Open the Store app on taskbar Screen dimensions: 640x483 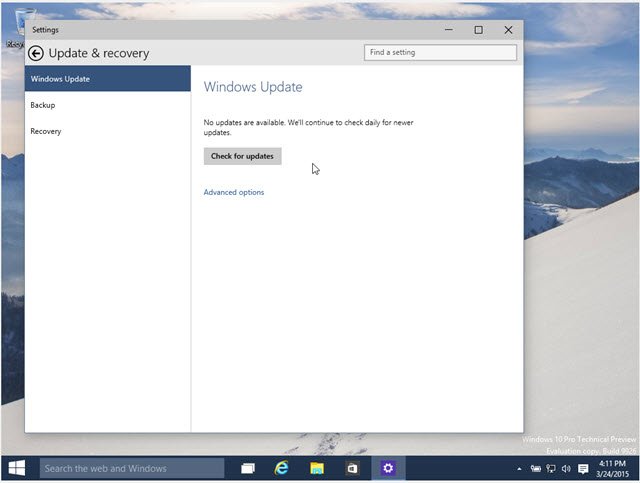tap(352, 468)
